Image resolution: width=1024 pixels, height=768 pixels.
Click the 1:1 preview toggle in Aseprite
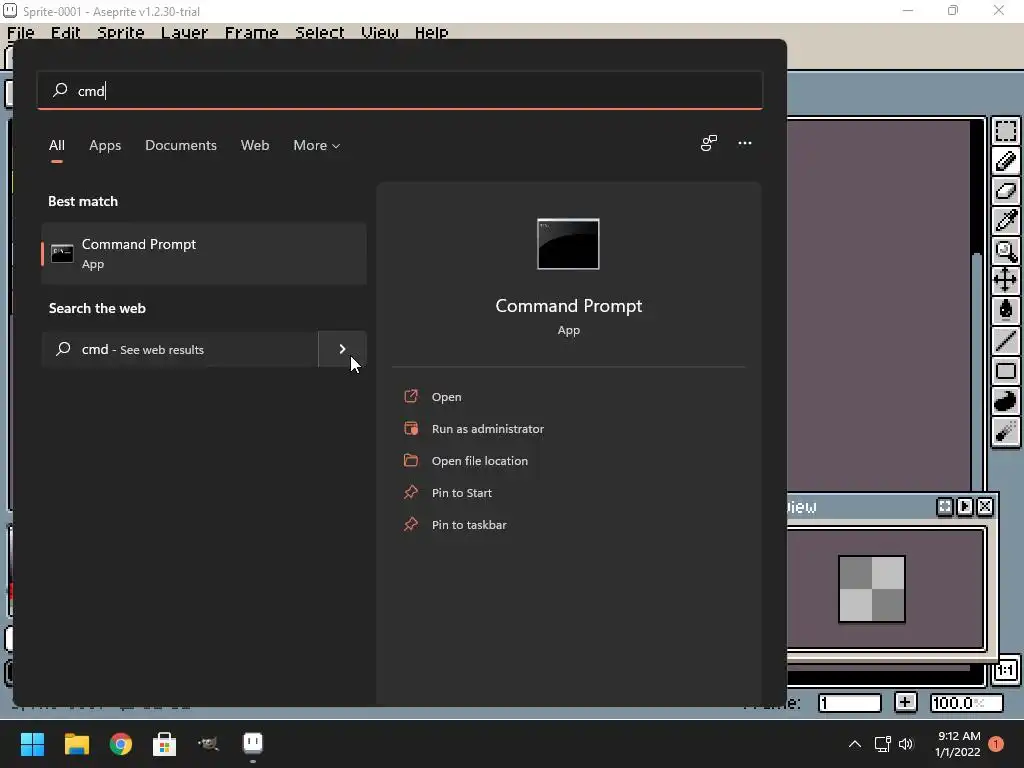coord(1006,671)
